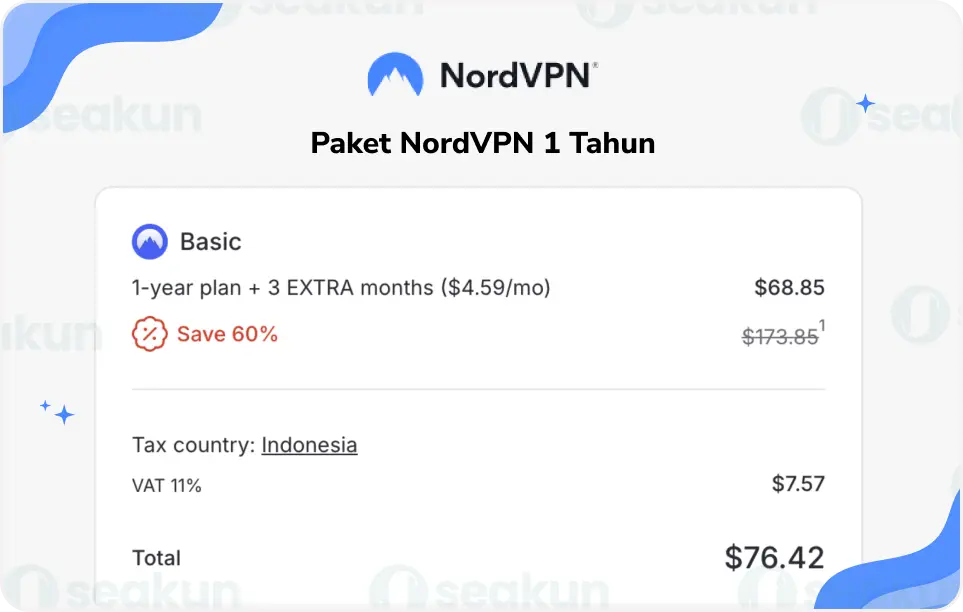Select the Paket NordVPN 1 Tahun heading

(x=482, y=143)
